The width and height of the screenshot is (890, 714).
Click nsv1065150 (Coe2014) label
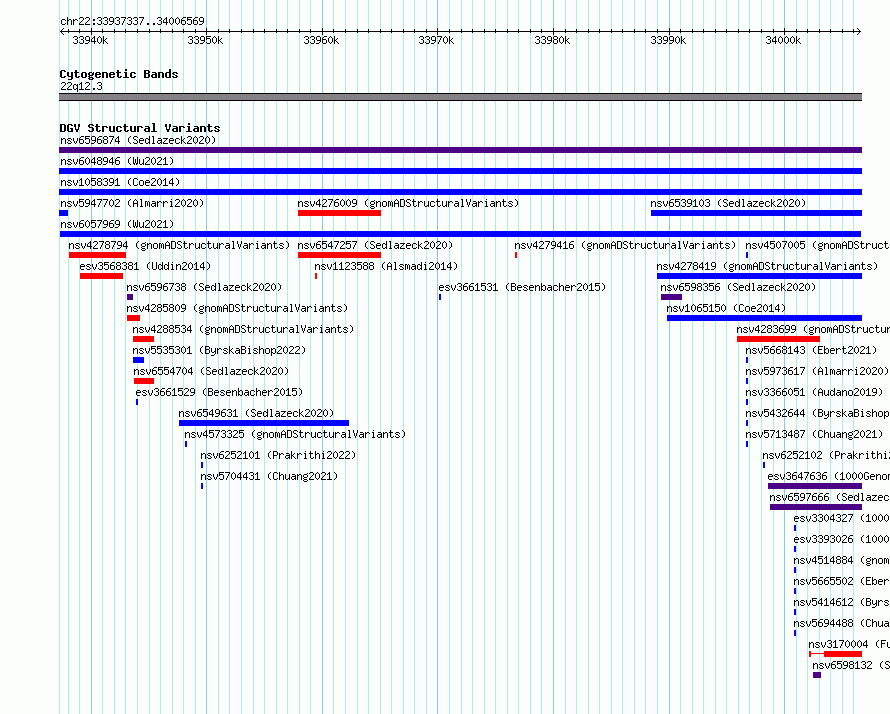click(x=726, y=308)
